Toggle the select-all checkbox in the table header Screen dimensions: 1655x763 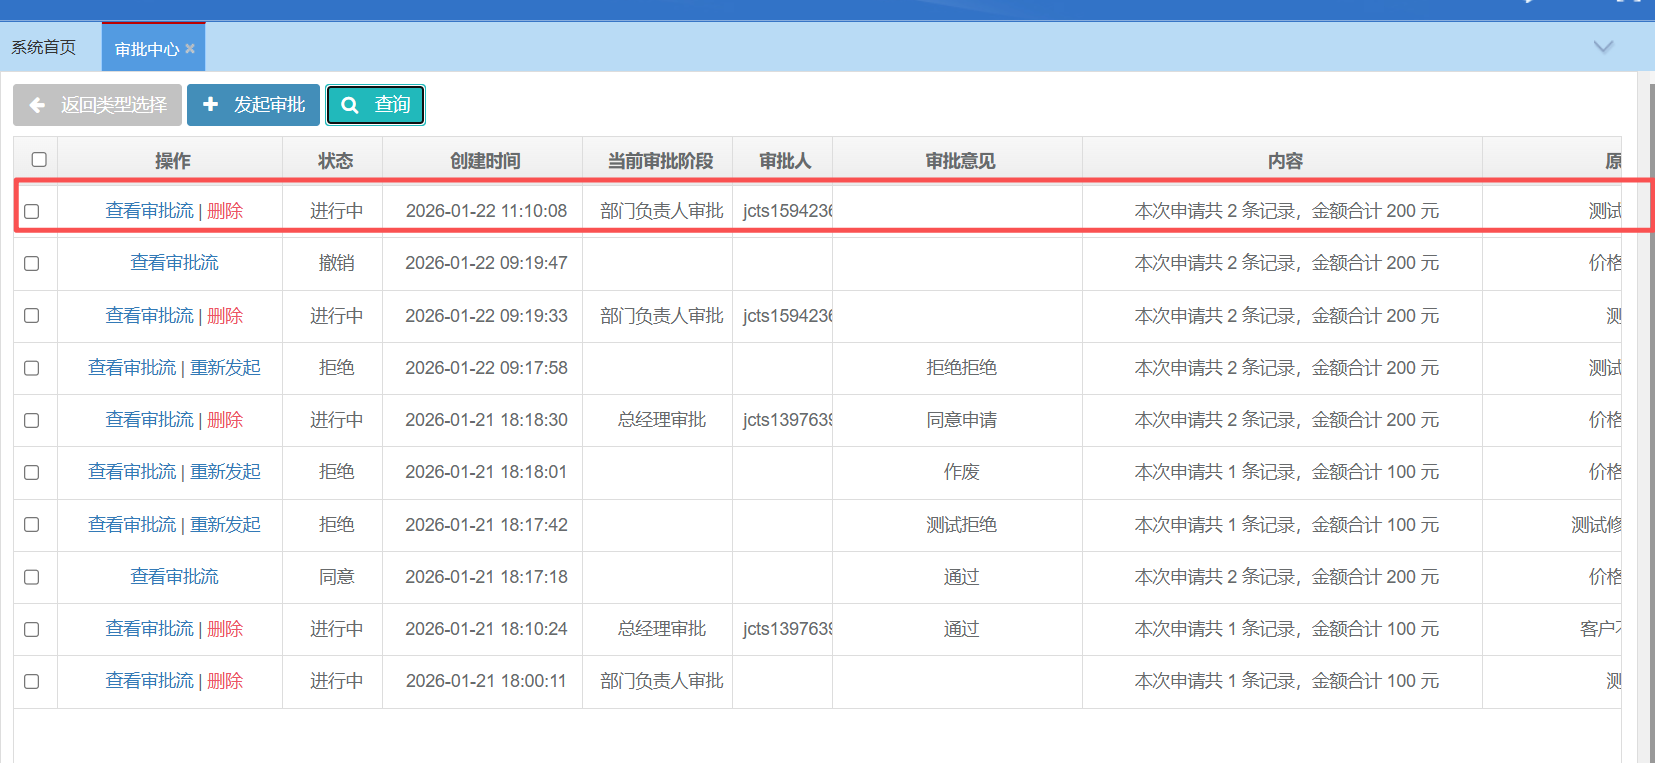[39, 160]
